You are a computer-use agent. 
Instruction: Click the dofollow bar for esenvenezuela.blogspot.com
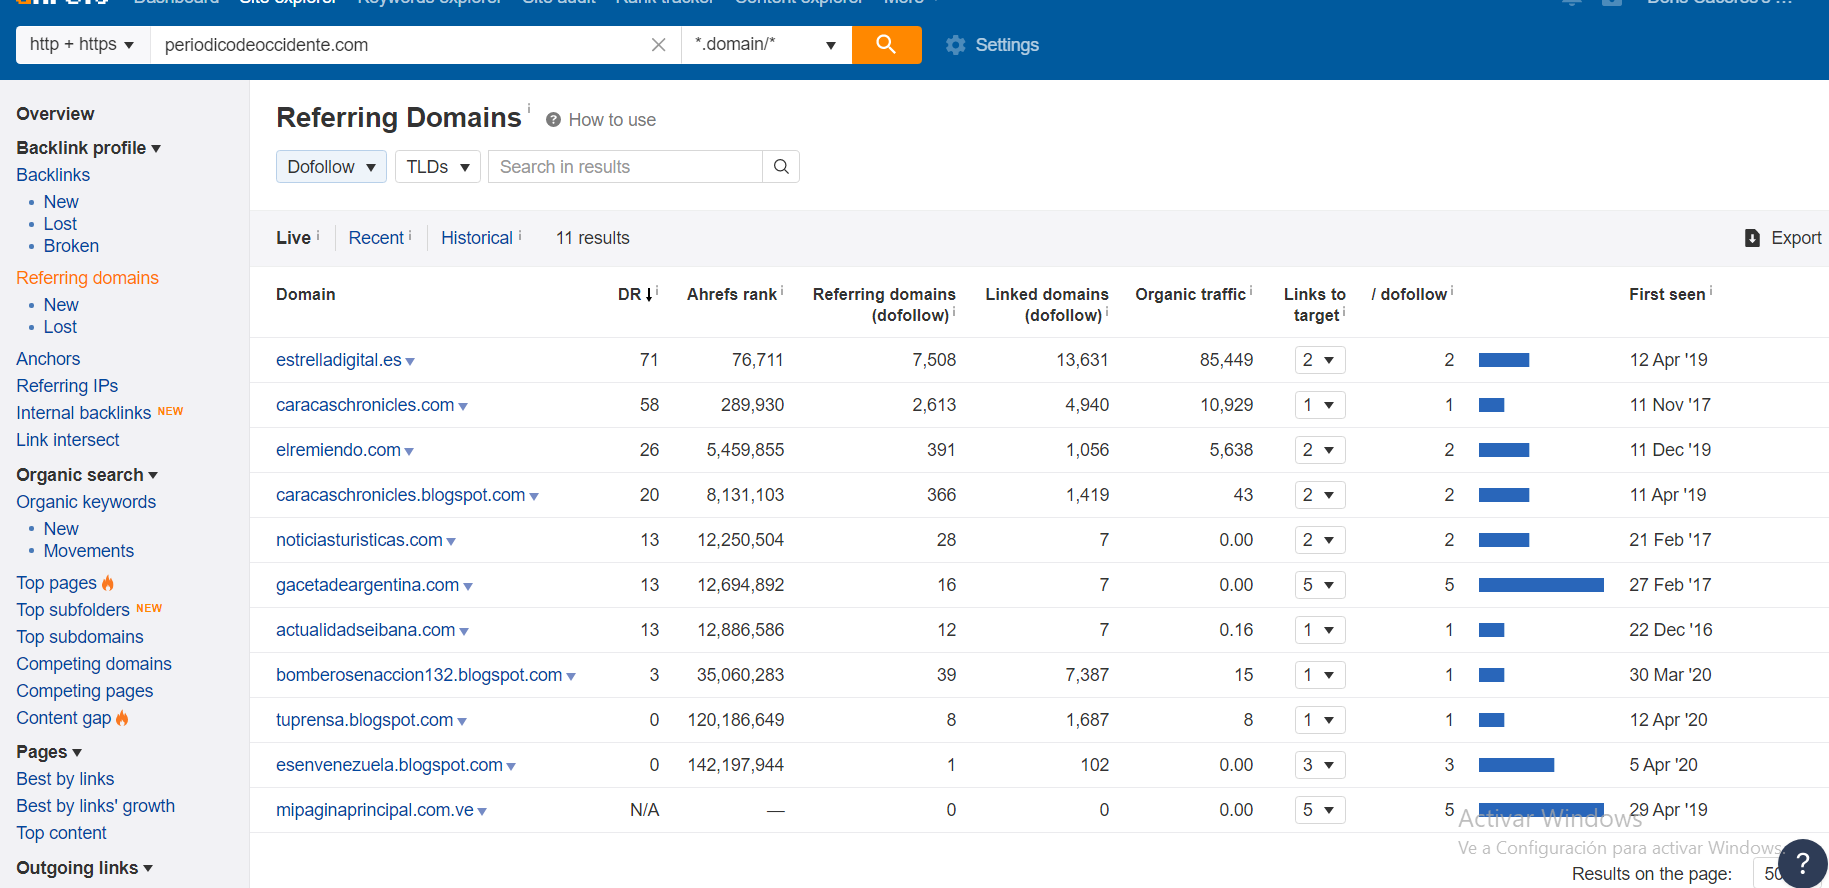click(1516, 765)
